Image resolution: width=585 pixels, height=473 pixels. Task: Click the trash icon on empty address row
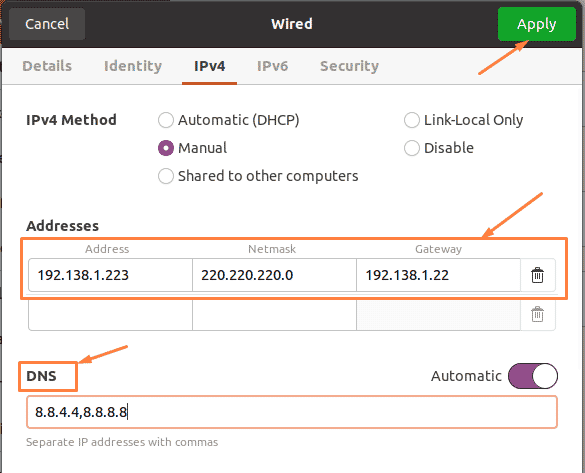point(537,314)
